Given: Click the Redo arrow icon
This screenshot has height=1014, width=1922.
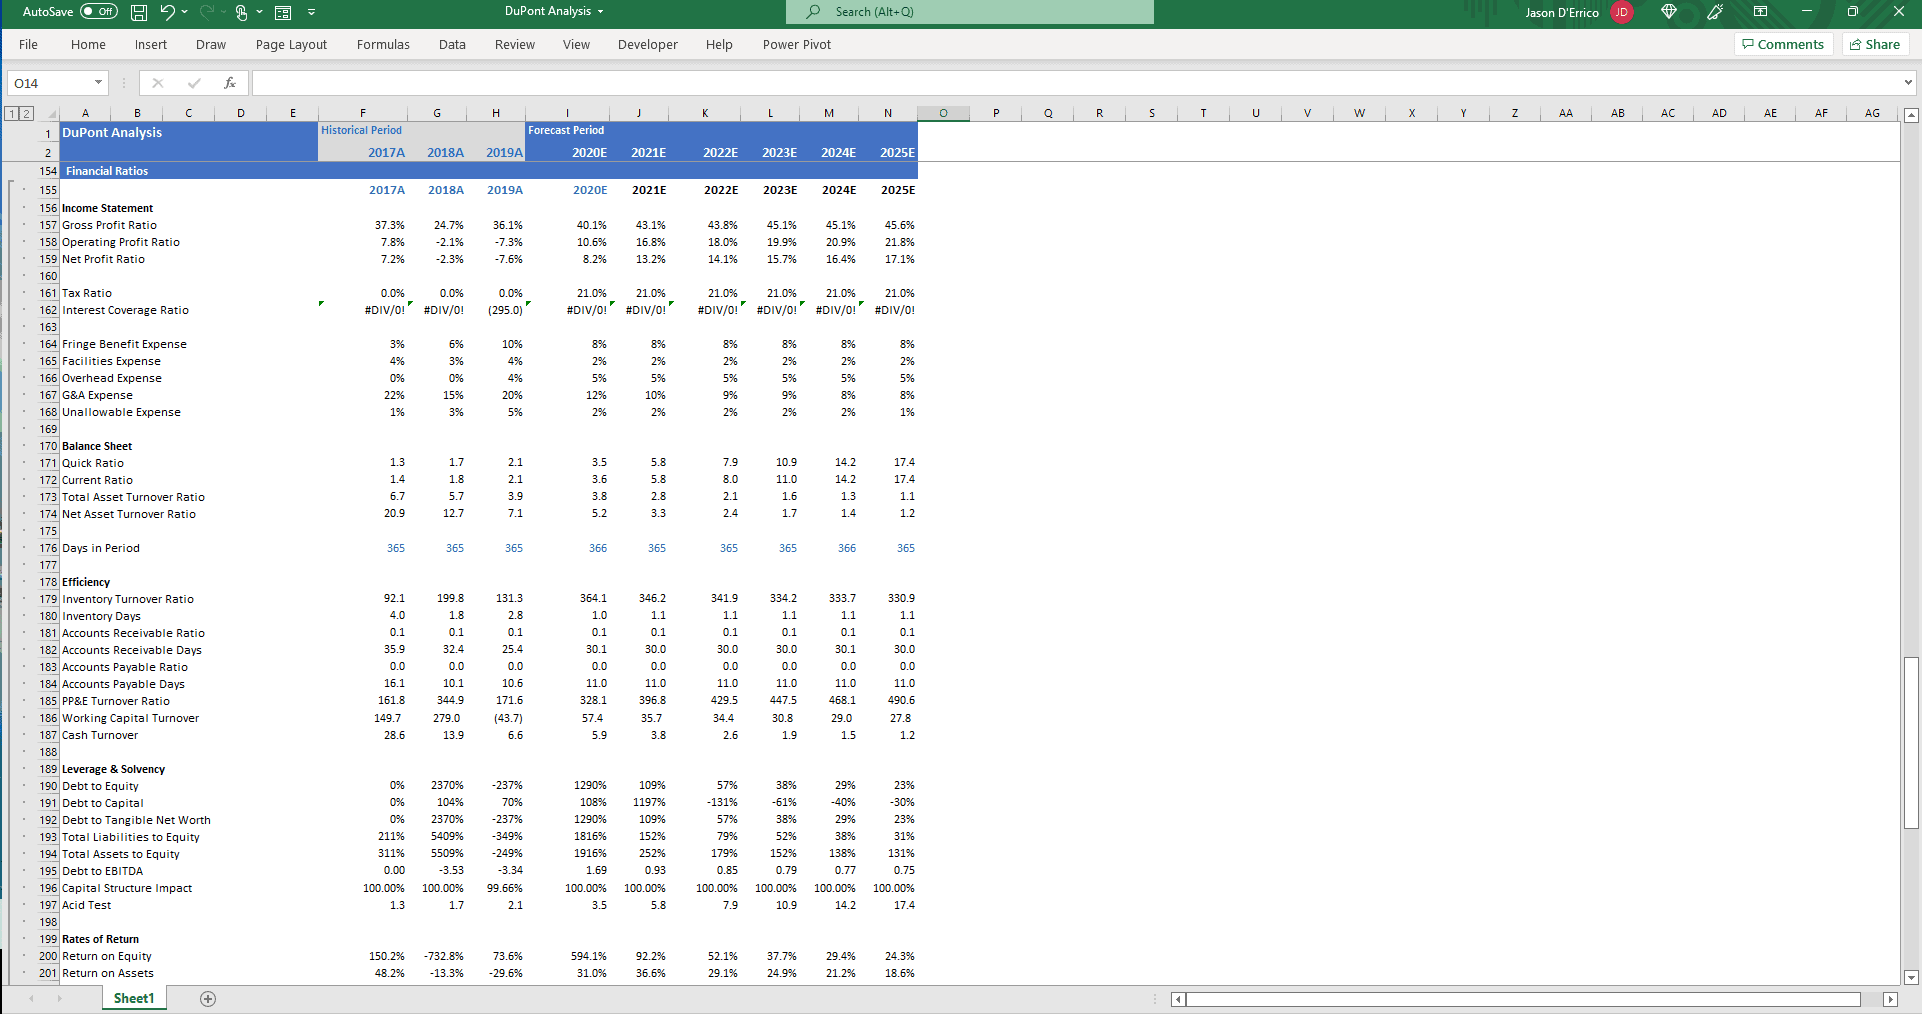Looking at the screenshot, I should pyautogui.click(x=206, y=12).
